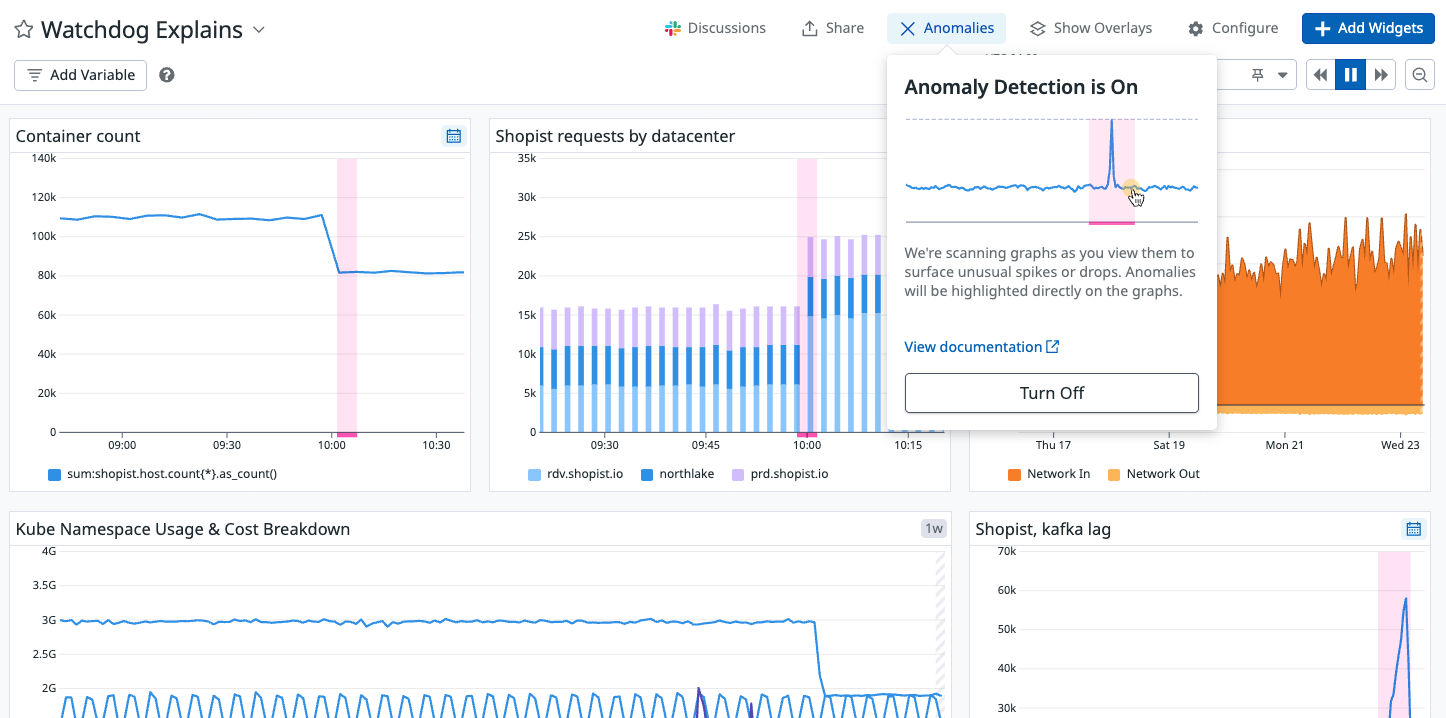Click the Network In legend color swatch

(x=1014, y=474)
